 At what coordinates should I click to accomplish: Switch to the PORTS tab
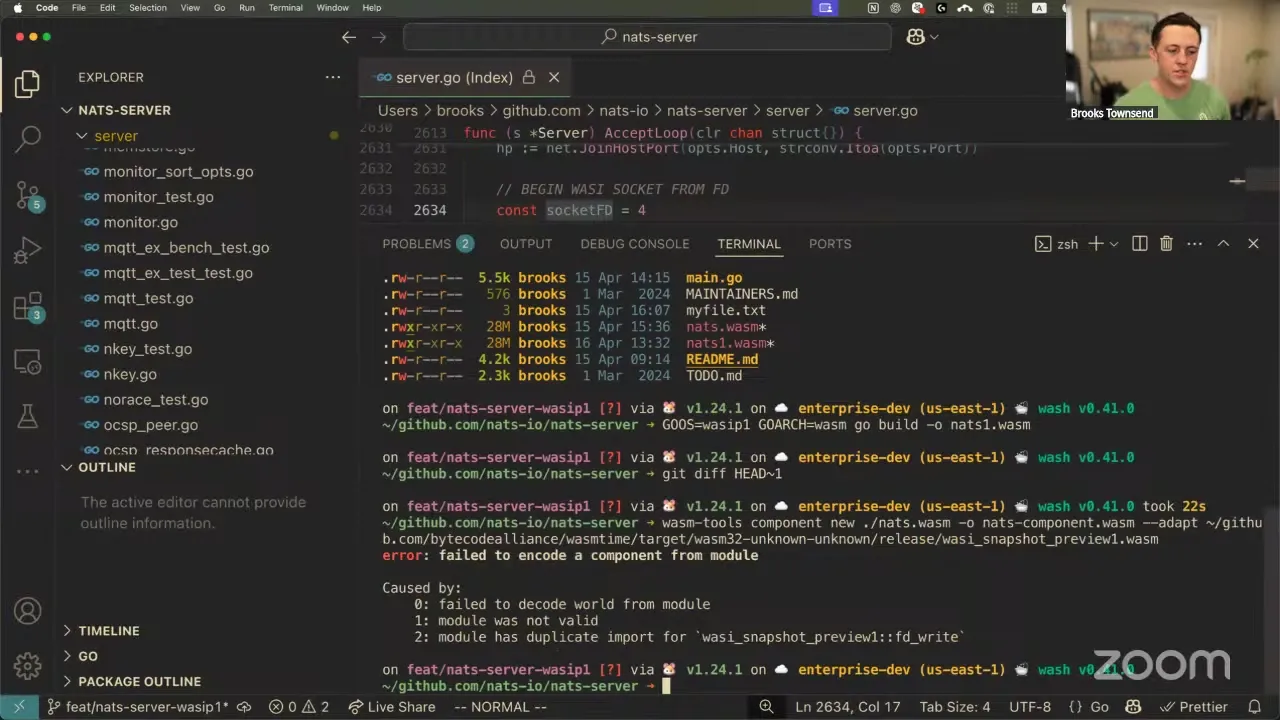[830, 244]
